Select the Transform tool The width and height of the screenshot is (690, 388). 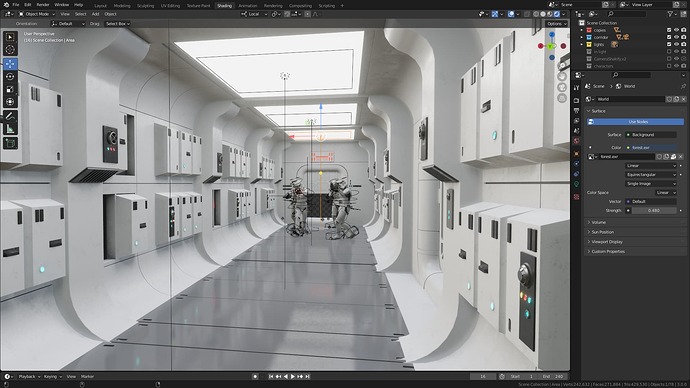pyautogui.click(x=10, y=102)
